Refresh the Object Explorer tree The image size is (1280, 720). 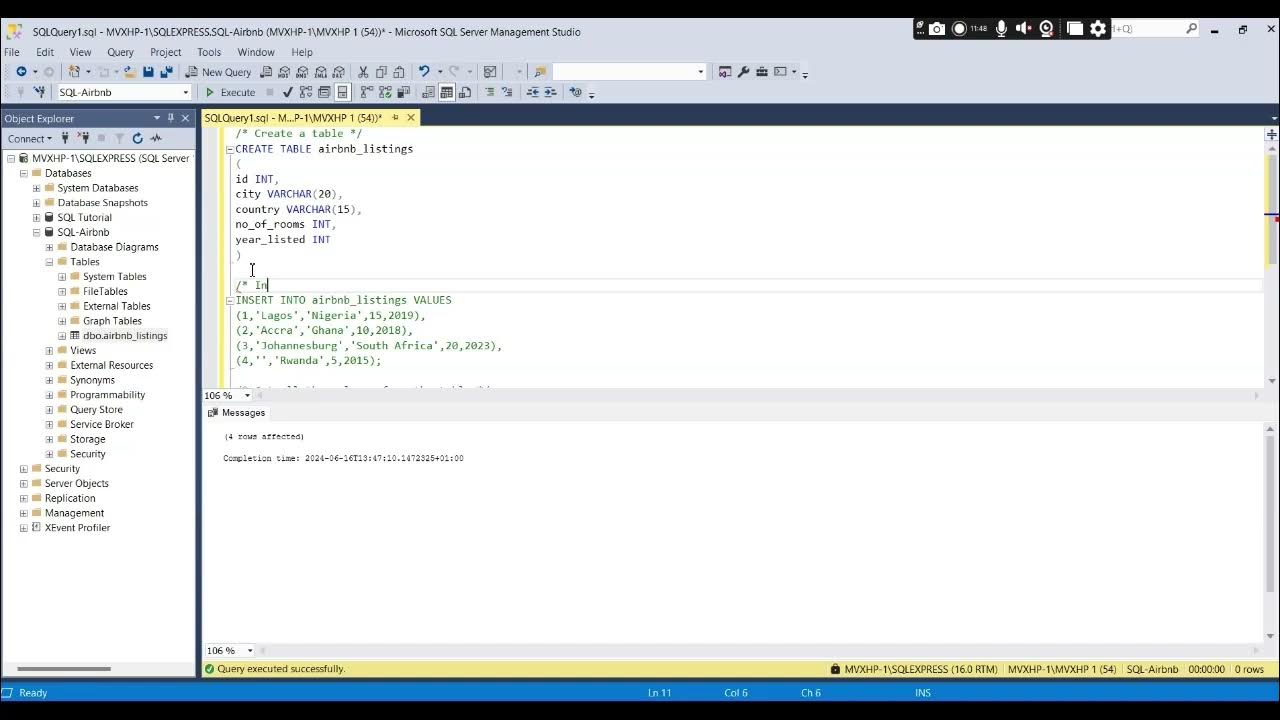click(137, 138)
